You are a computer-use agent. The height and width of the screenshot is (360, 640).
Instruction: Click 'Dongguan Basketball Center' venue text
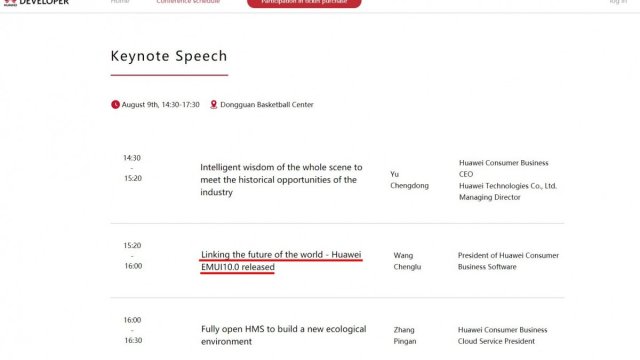tap(267, 104)
